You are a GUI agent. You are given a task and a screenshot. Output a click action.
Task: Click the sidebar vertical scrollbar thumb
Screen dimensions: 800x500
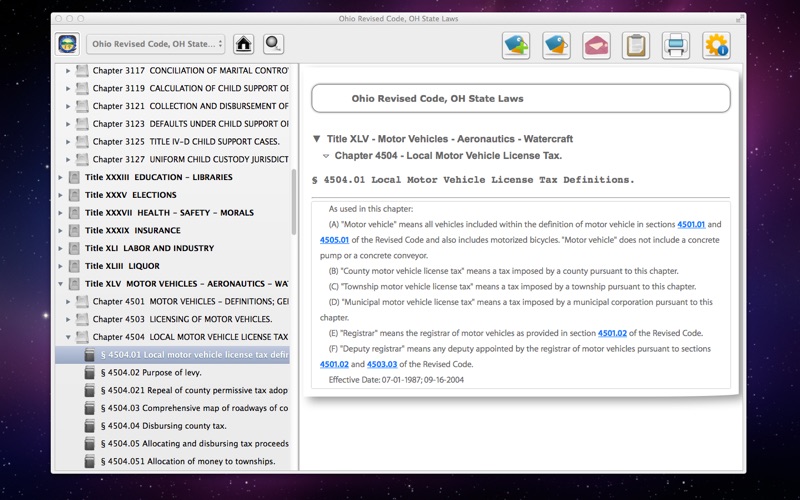[294, 202]
